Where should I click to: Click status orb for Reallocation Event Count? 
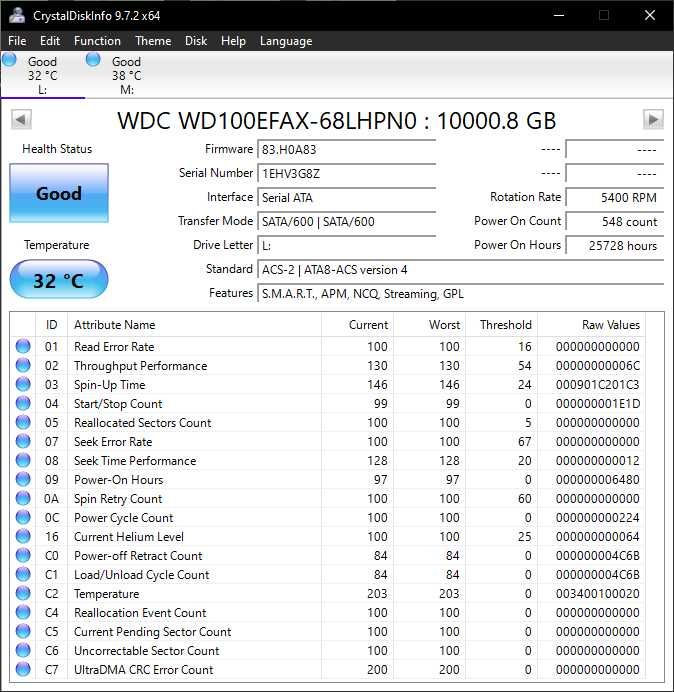[23, 612]
